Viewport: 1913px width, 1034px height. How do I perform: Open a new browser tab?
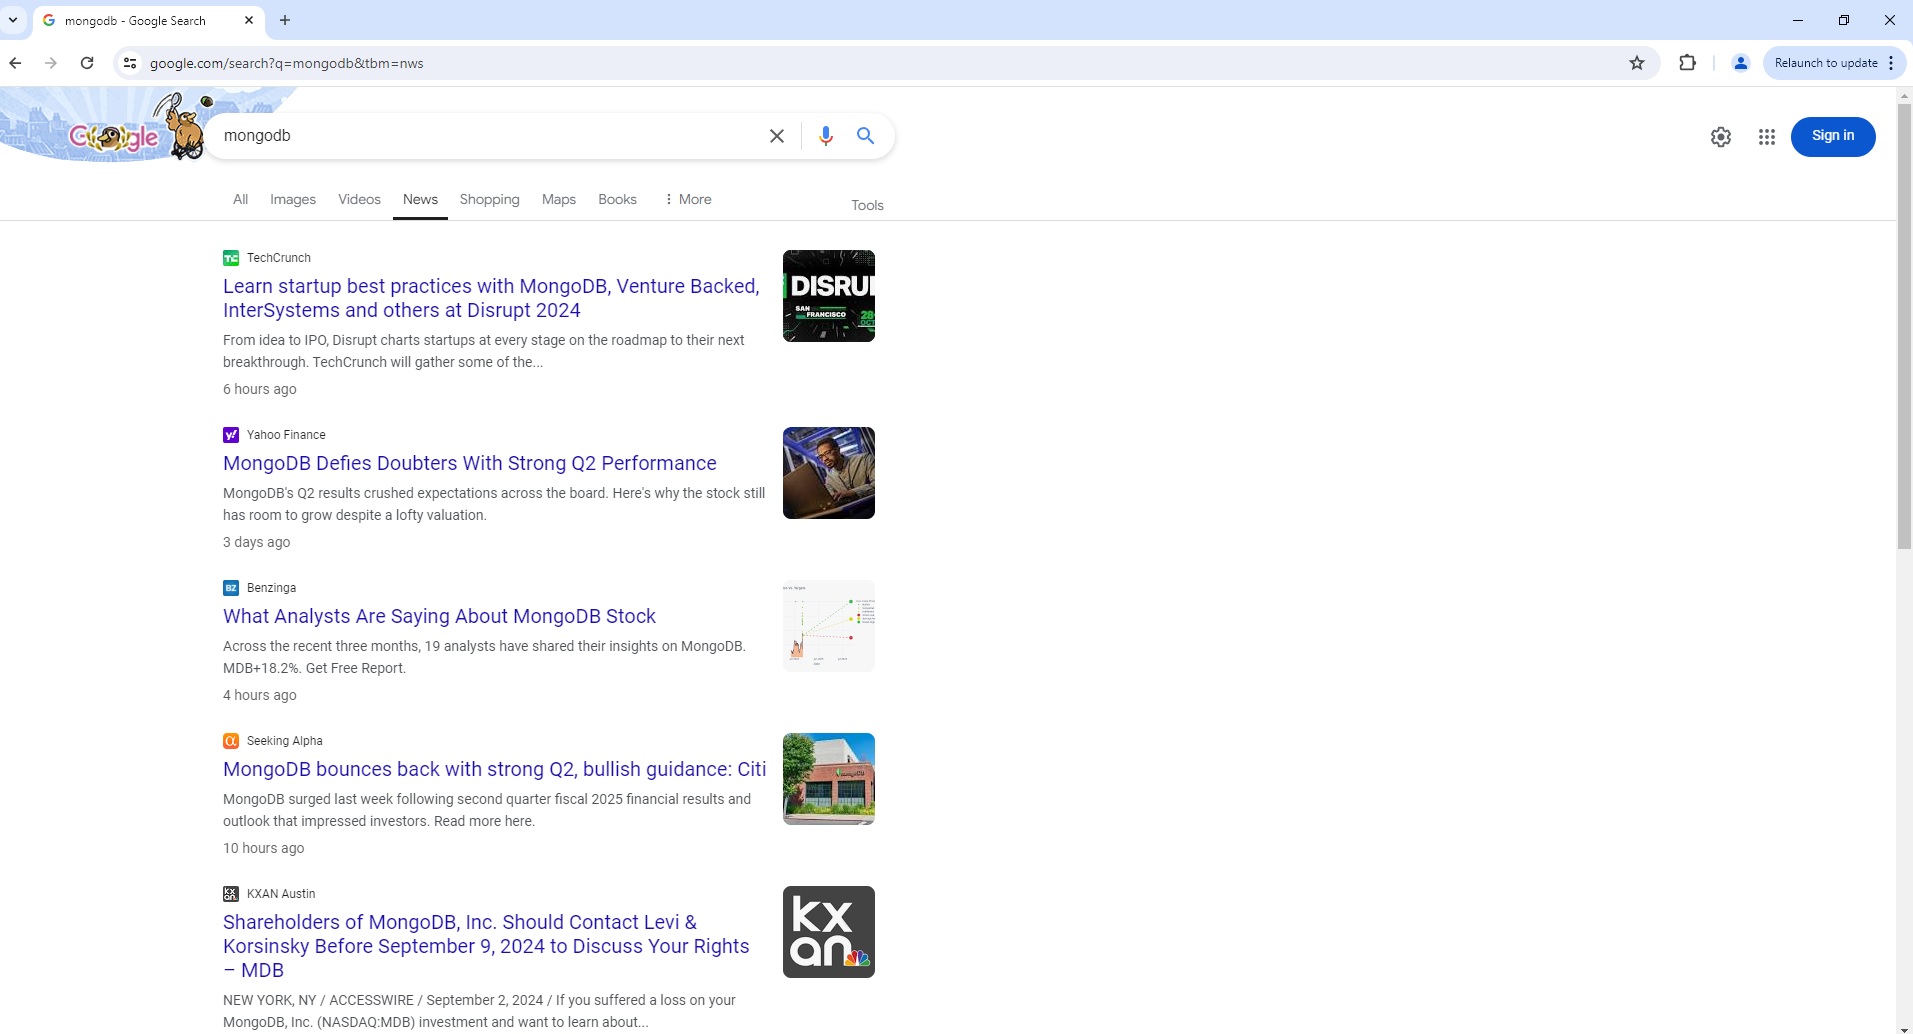[285, 20]
